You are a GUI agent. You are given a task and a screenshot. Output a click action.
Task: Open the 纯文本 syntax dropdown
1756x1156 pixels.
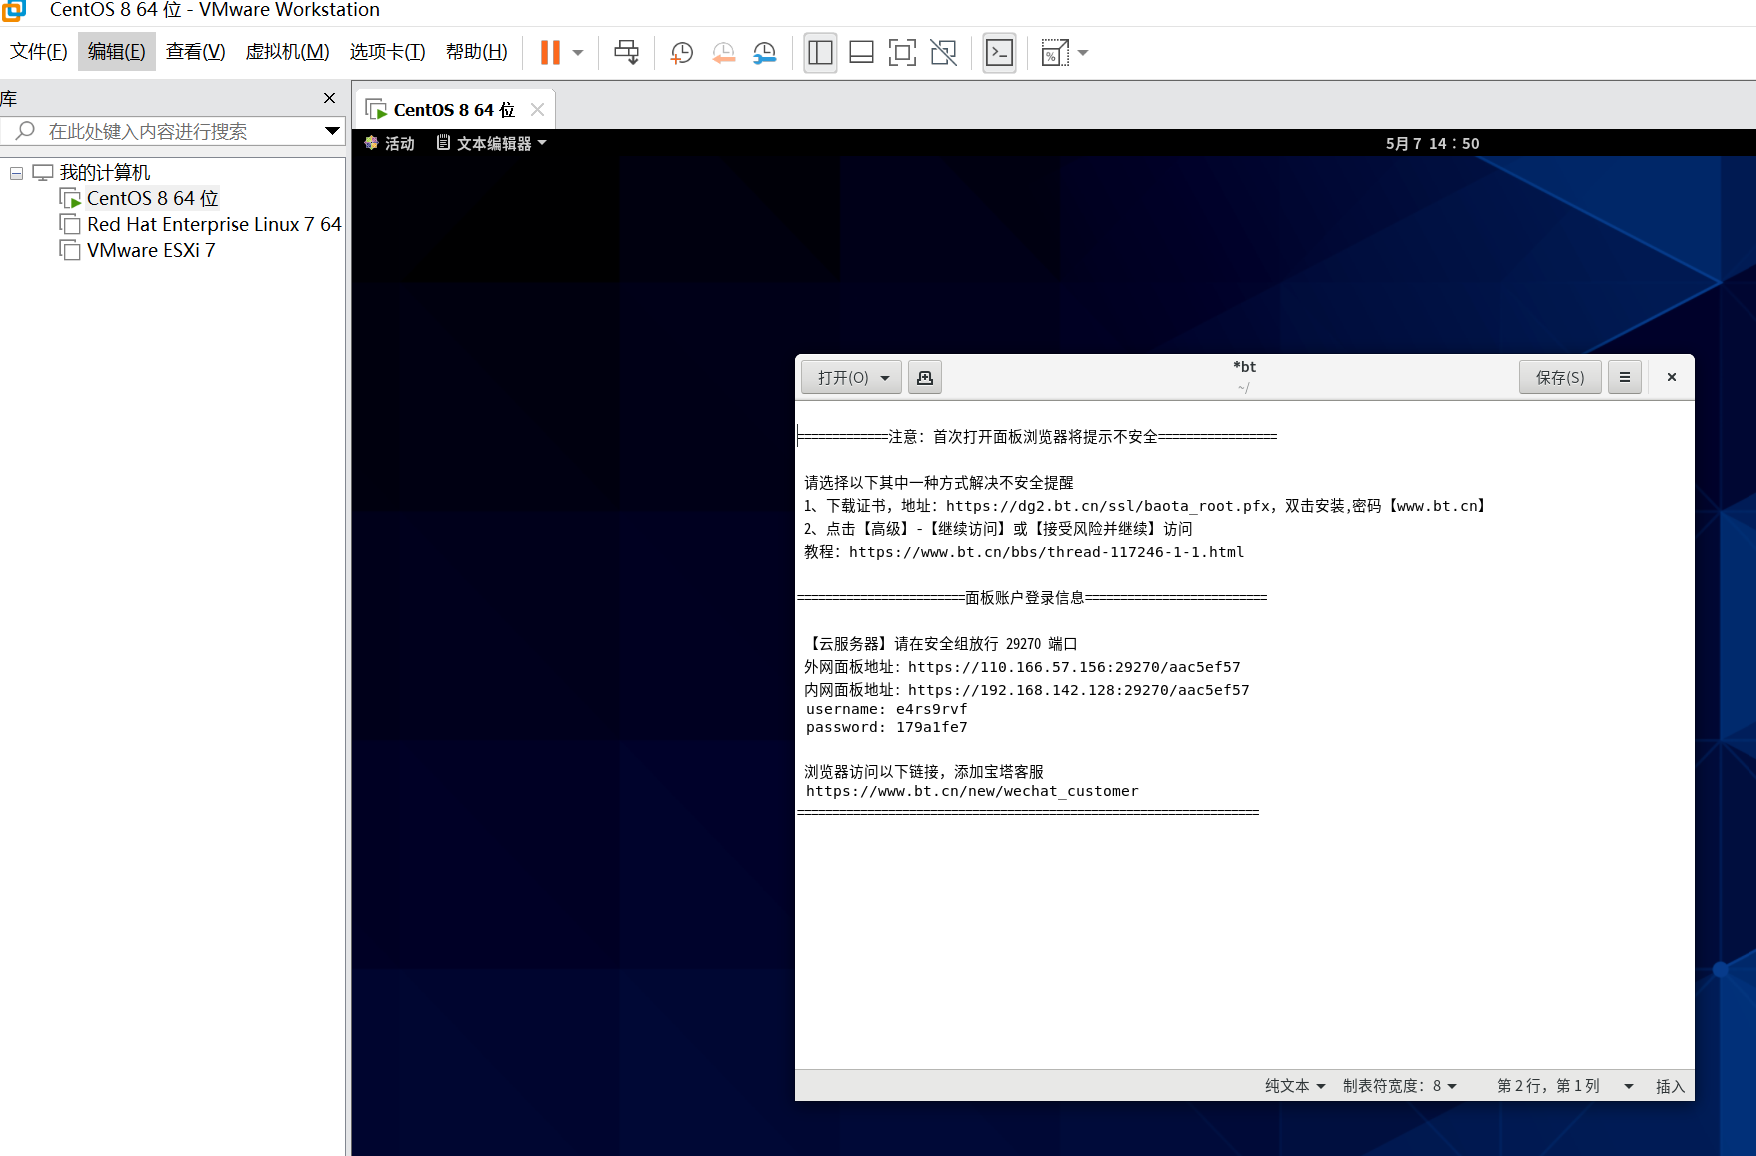click(1294, 1086)
